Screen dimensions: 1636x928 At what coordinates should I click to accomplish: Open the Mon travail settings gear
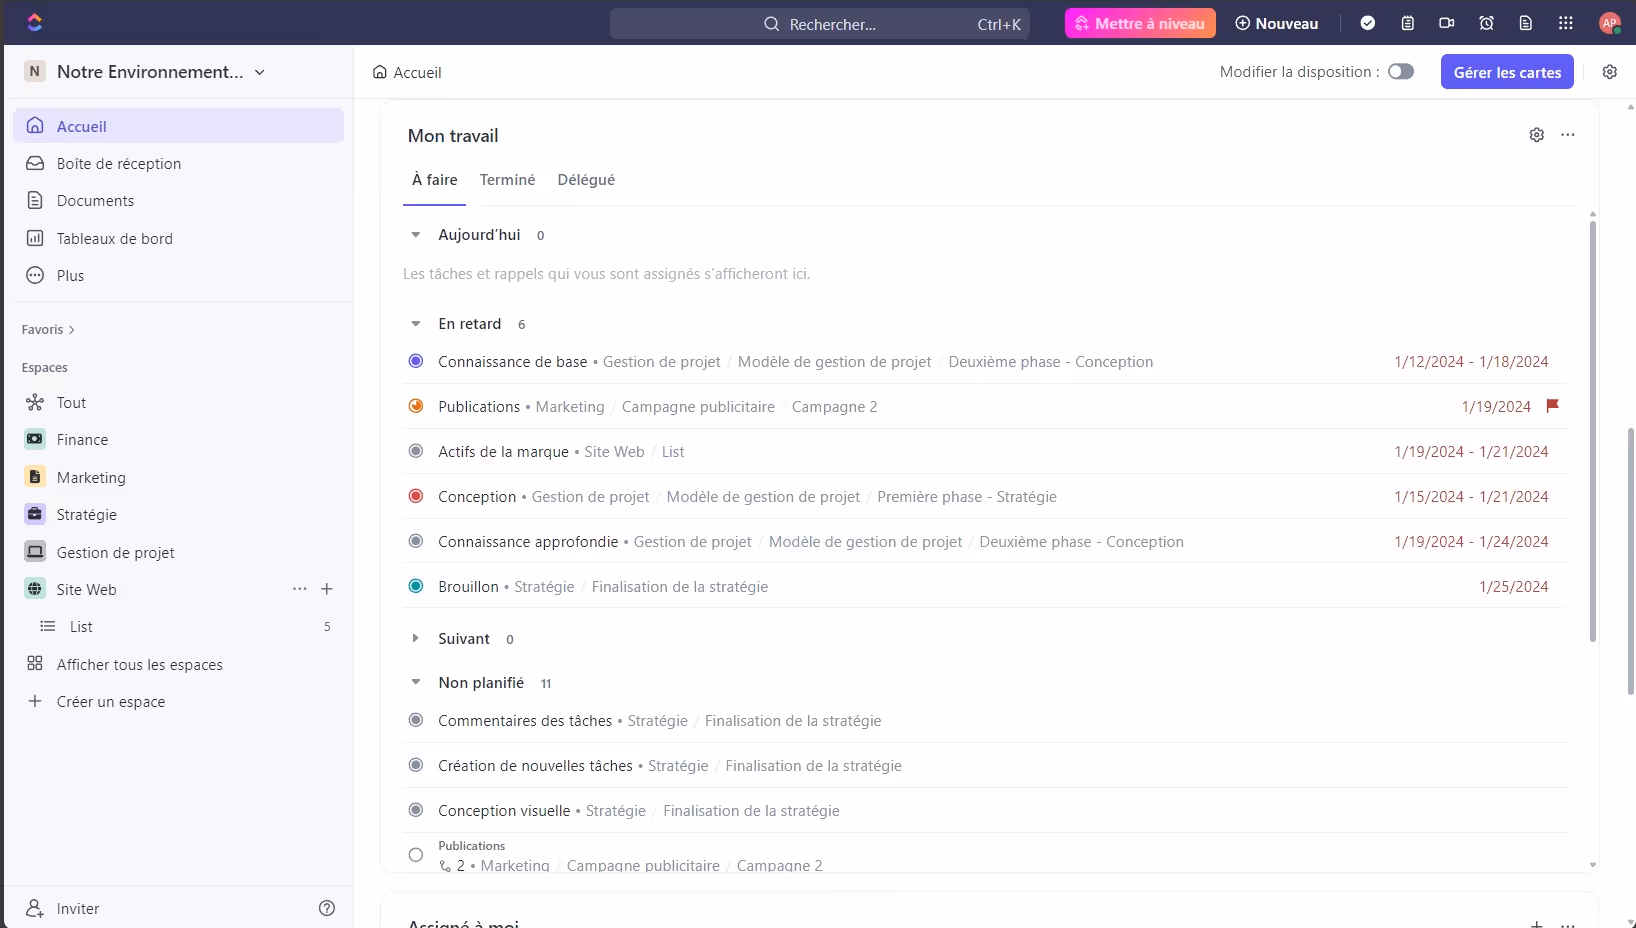pyautogui.click(x=1537, y=135)
